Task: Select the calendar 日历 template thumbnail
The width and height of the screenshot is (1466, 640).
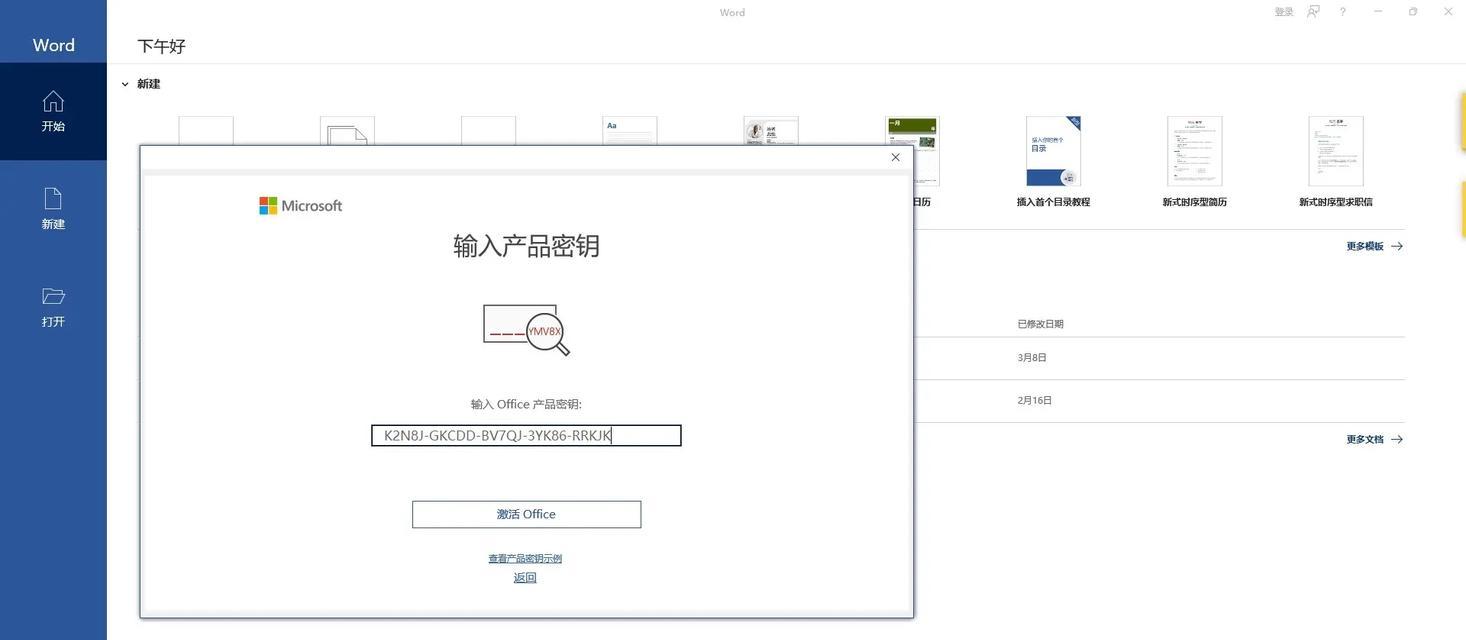Action: click(x=912, y=151)
